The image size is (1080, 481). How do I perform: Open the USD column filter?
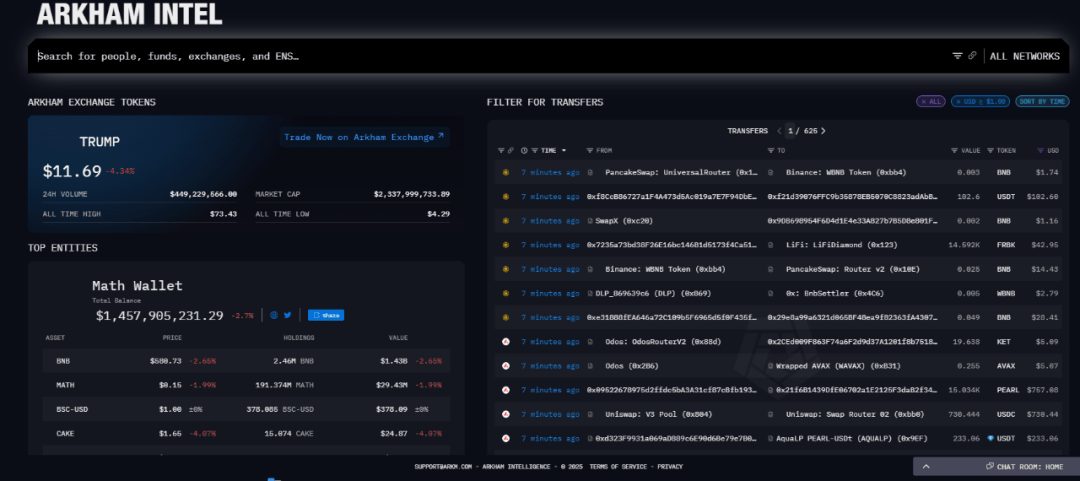[x=1041, y=150]
